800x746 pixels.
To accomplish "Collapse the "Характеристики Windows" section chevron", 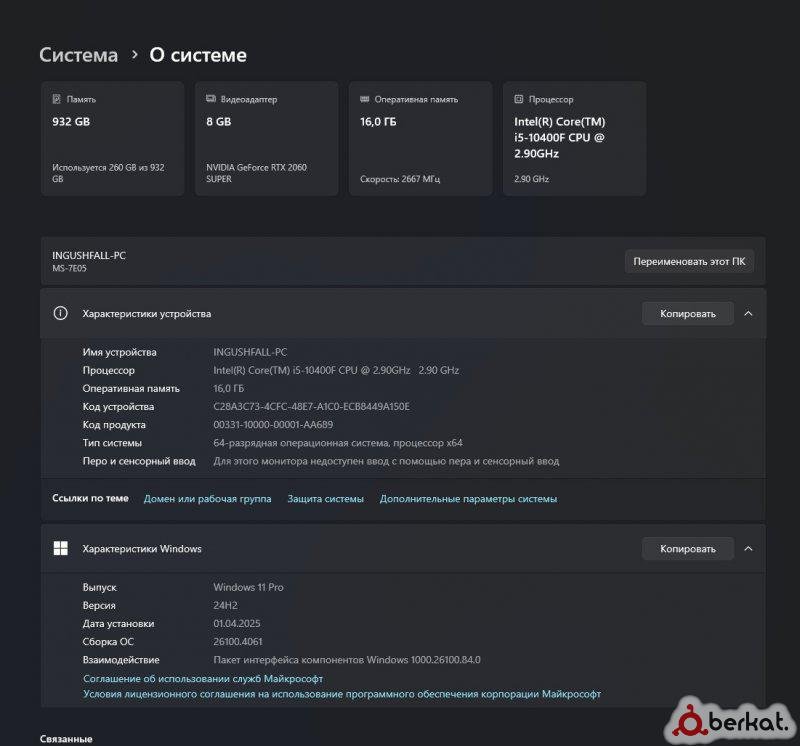I will click(748, 549).
